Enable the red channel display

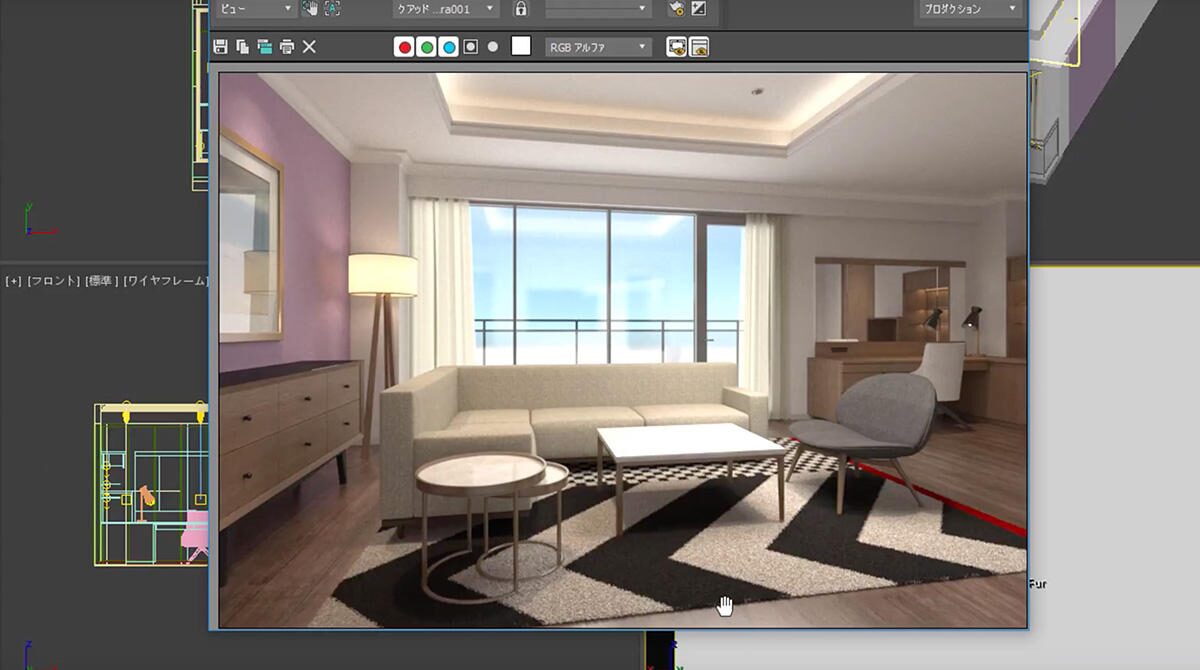(x=406, y=44)
